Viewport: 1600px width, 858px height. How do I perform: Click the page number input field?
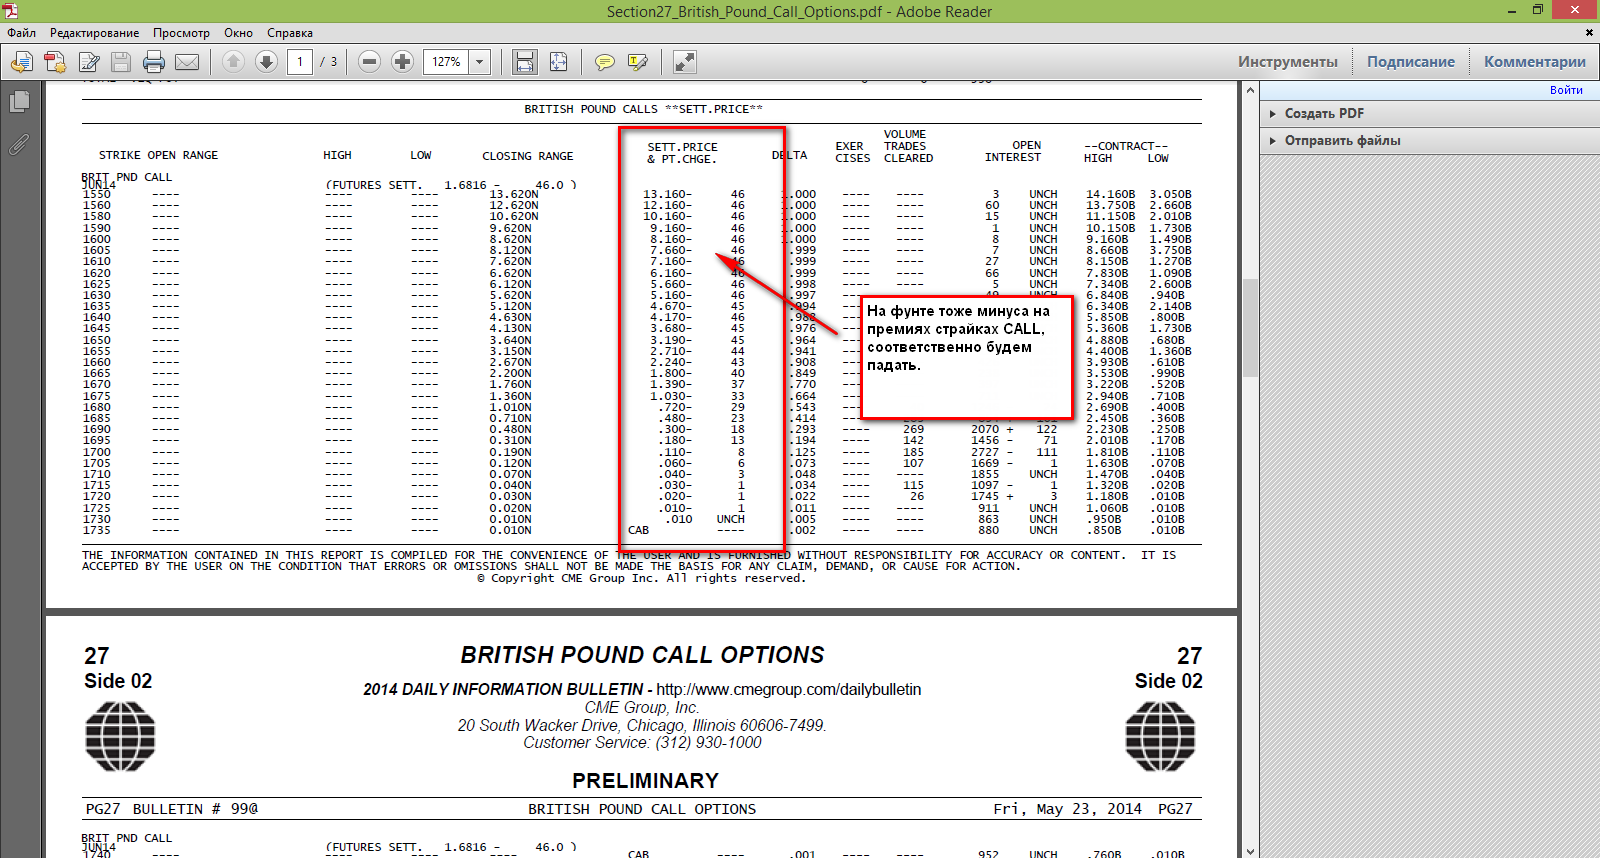tap(300, 62)
